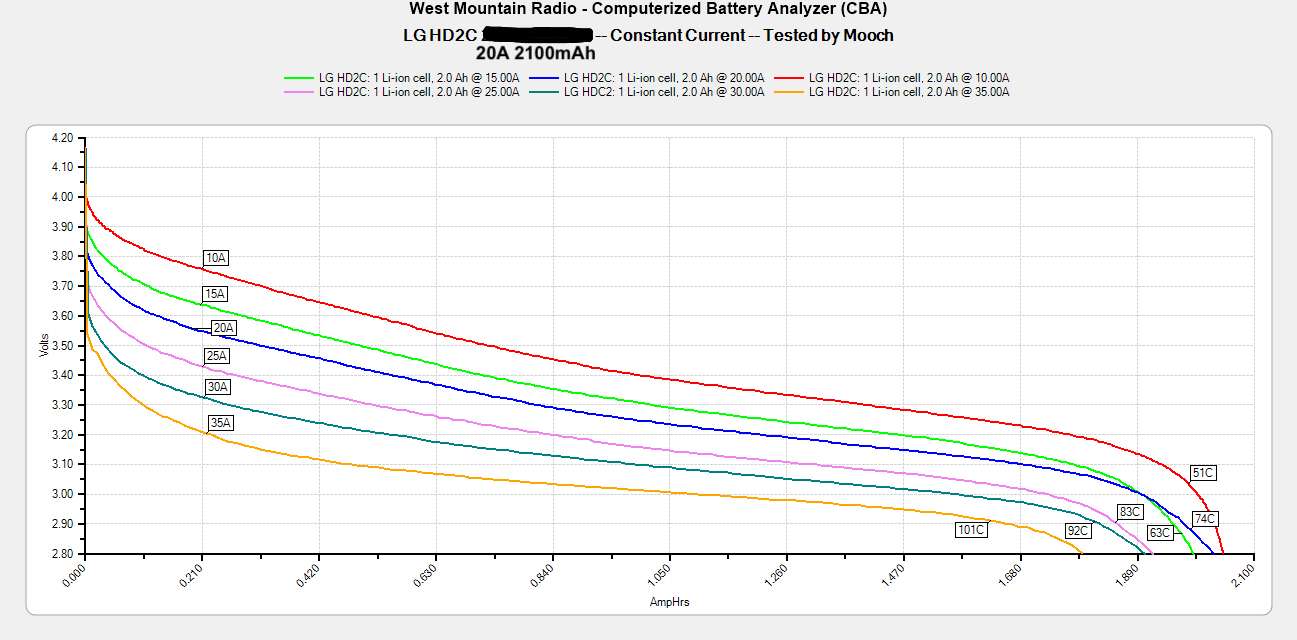
Task: Select the pink 25.00A legend entry text
Action: pyautogui.click(x=419, y=92)
